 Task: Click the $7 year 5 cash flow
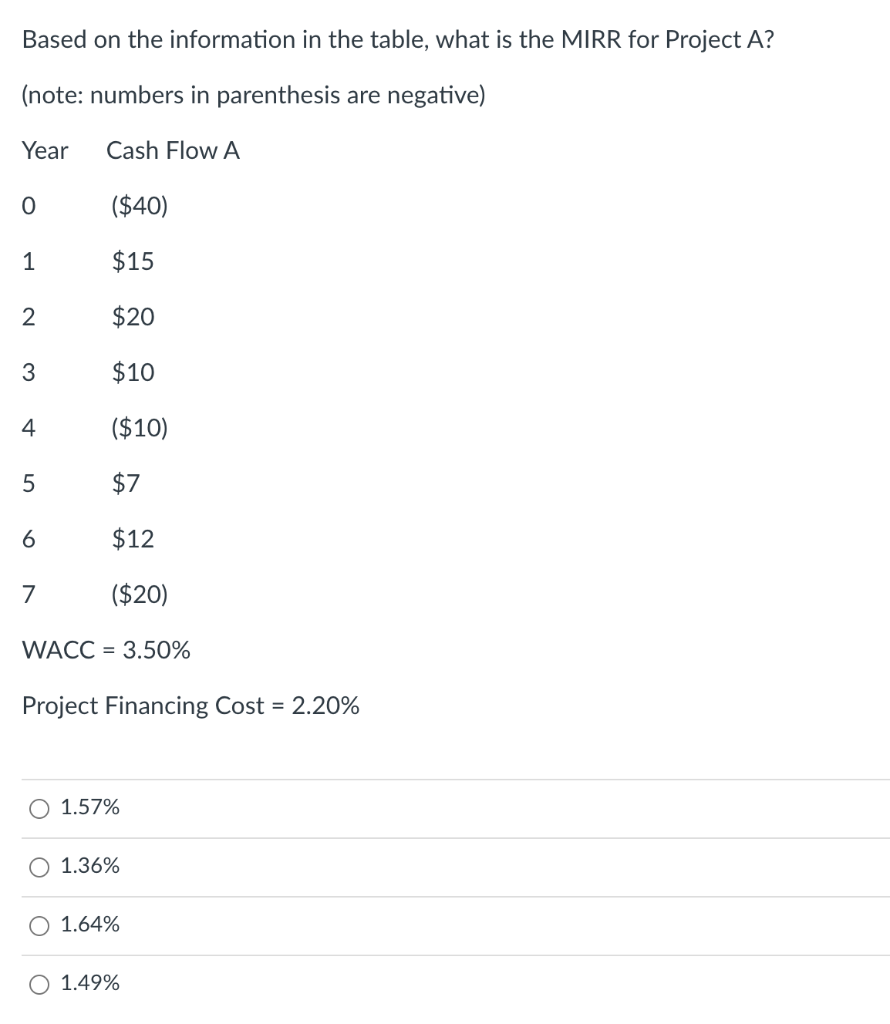(126, 483)
